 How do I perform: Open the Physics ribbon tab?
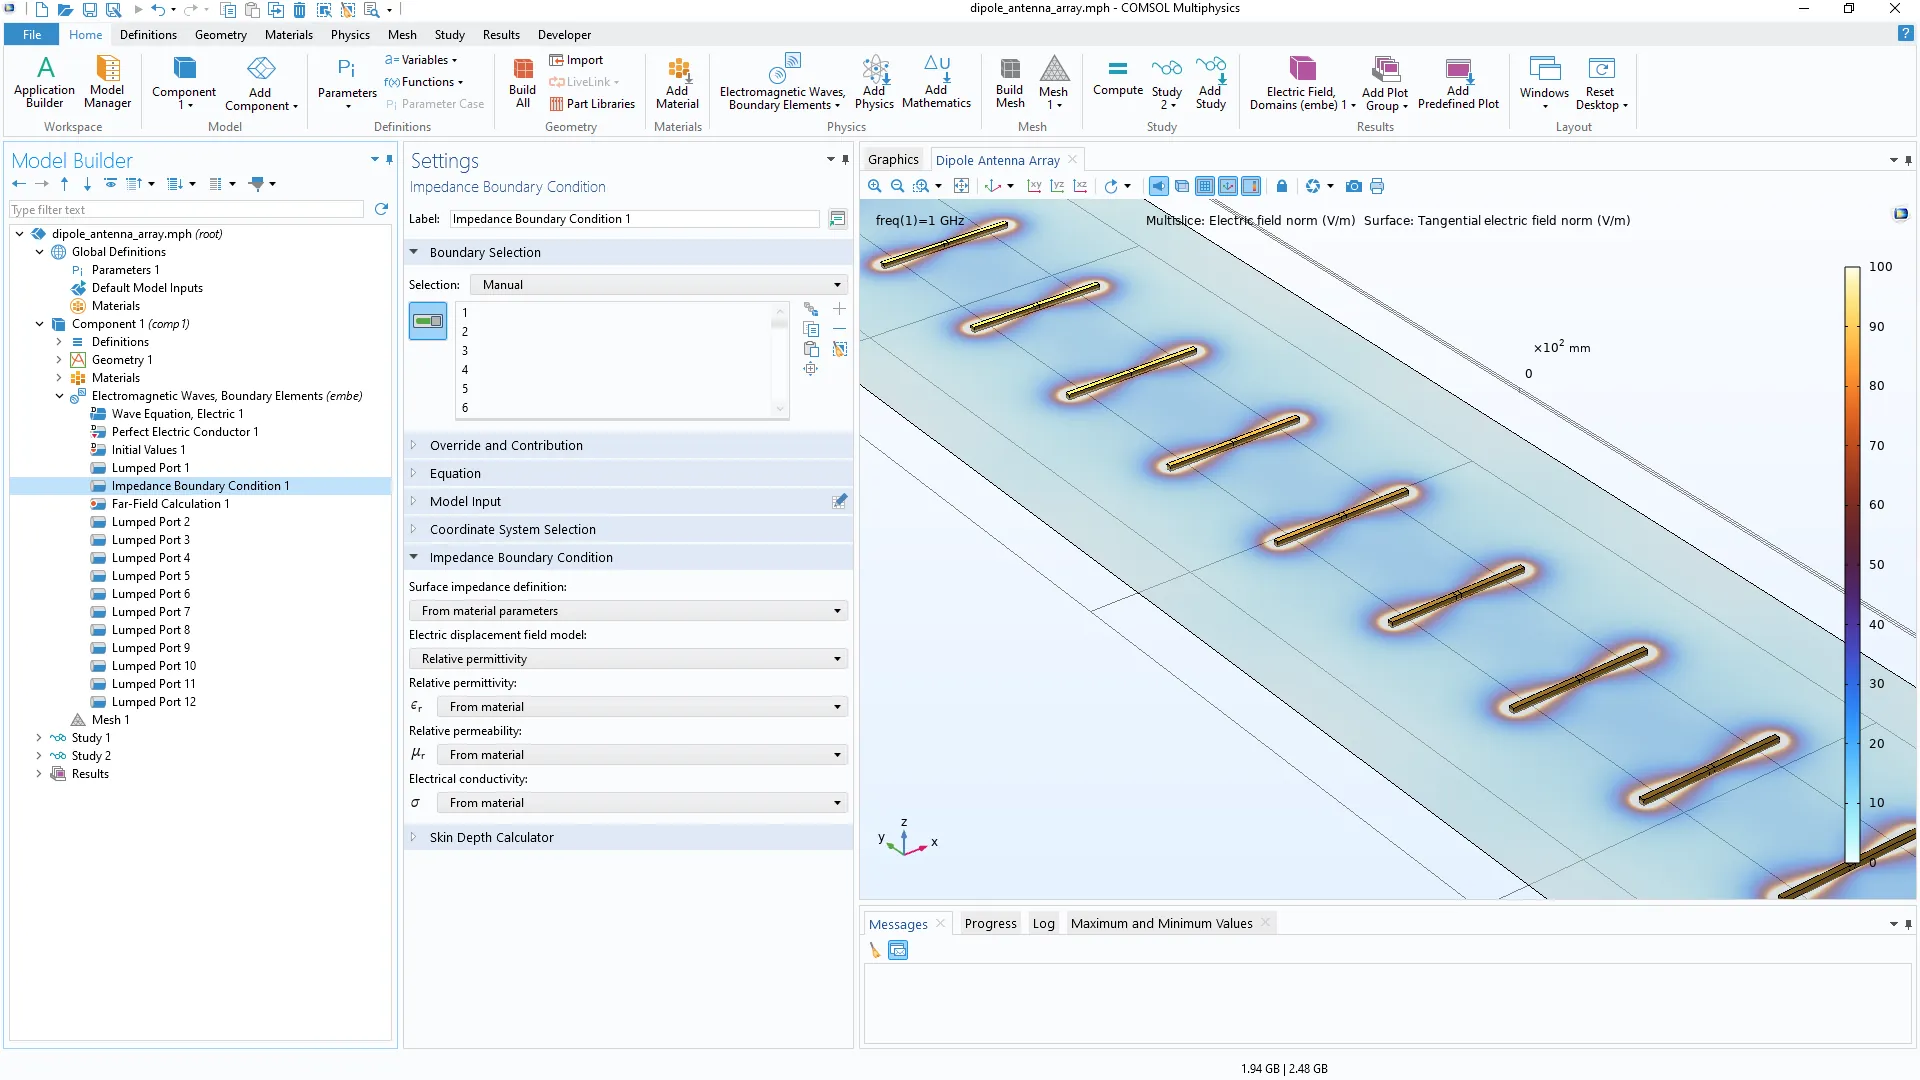pos(350,35)
